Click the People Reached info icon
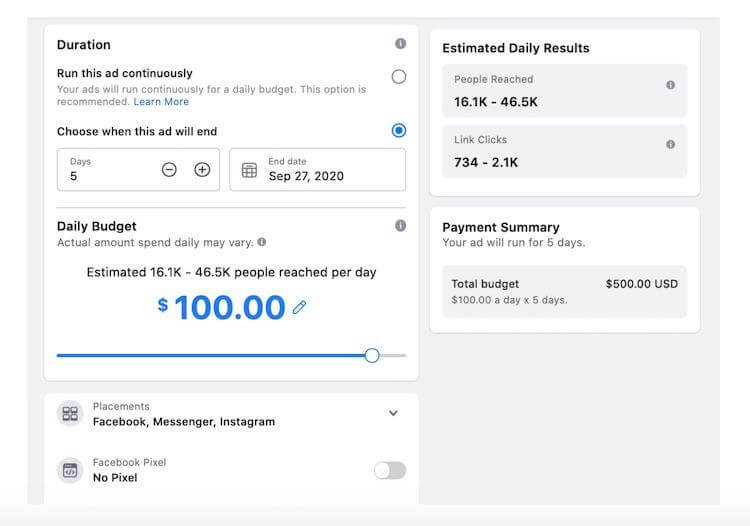The width and height of the screenshot is (750, 526). point(670,85)
